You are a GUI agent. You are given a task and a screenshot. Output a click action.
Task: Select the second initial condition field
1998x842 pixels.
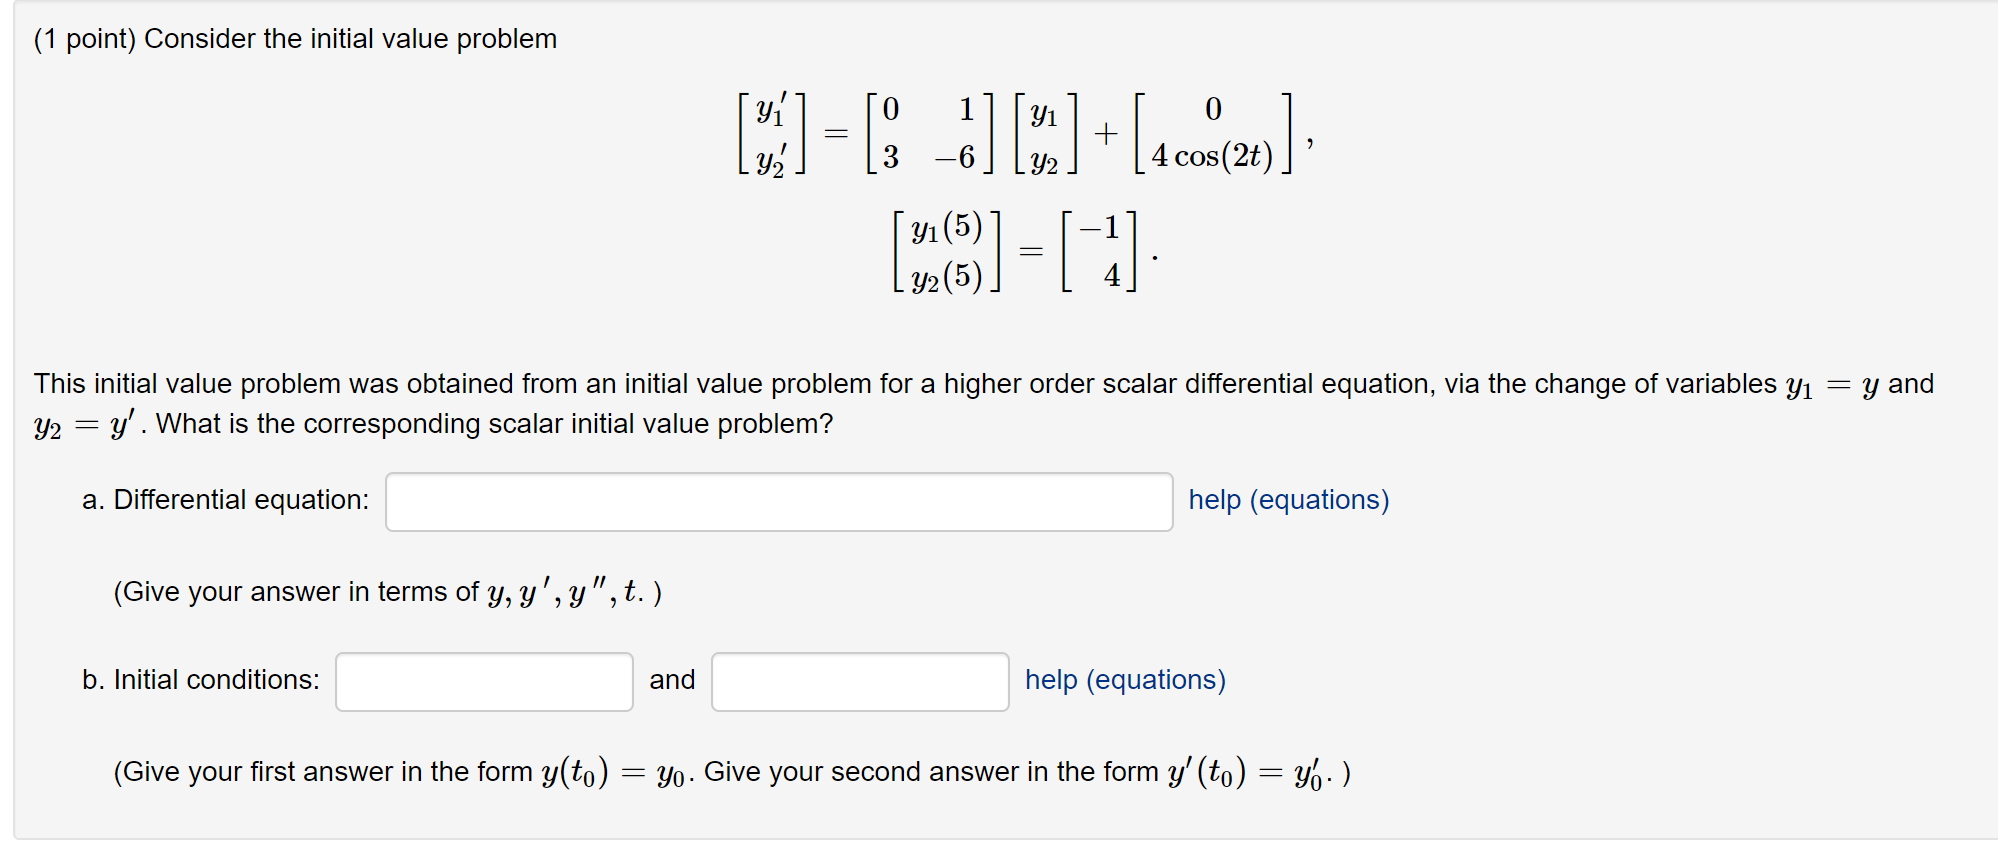pos(860,682)
